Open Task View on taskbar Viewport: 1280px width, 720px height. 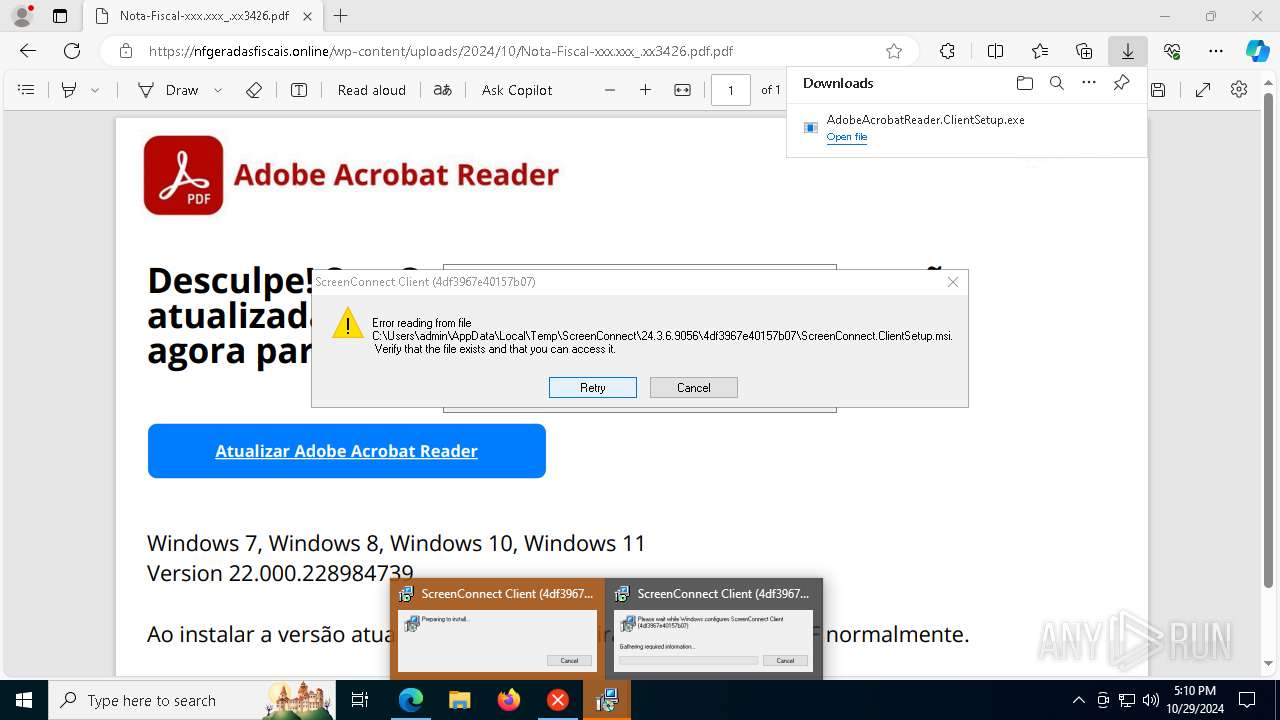(361, 700)
